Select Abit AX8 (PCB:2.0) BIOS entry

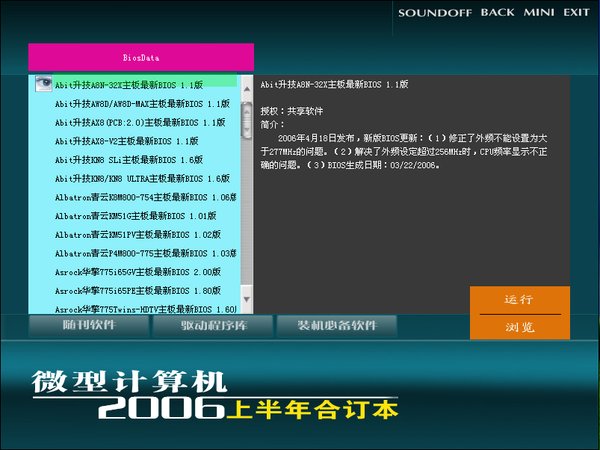coord(138,122)
